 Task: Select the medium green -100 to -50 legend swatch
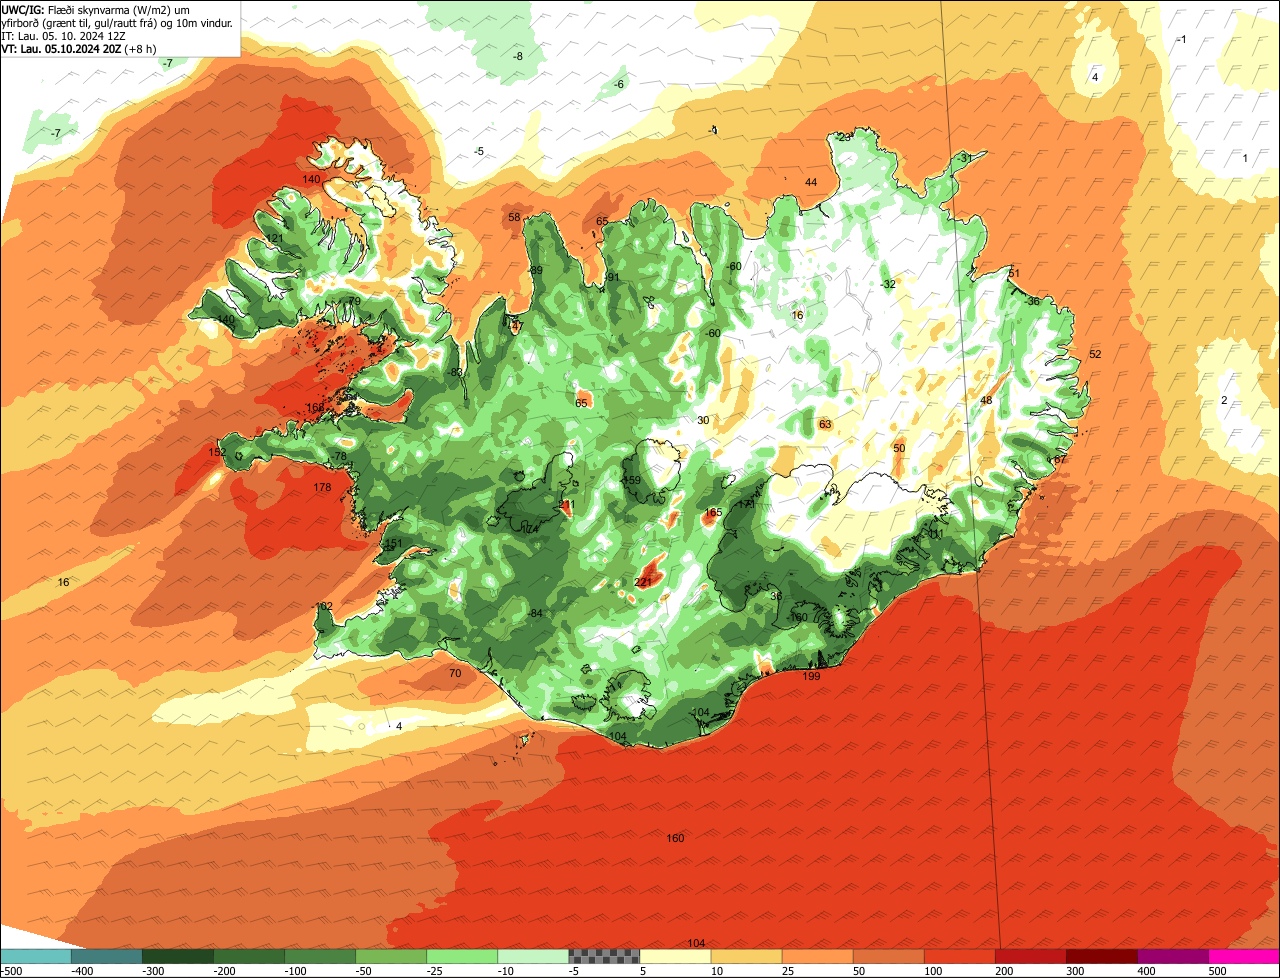click(x=320, y=956)
